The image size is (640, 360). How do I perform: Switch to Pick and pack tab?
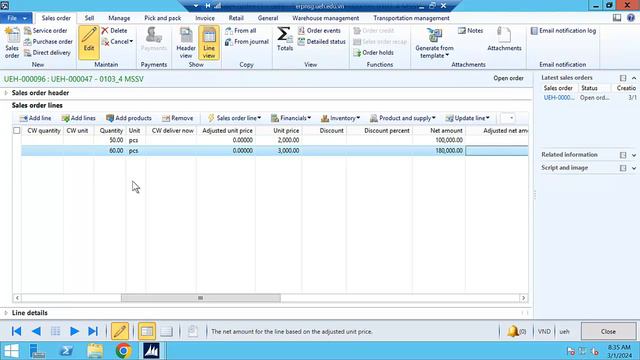162,18
